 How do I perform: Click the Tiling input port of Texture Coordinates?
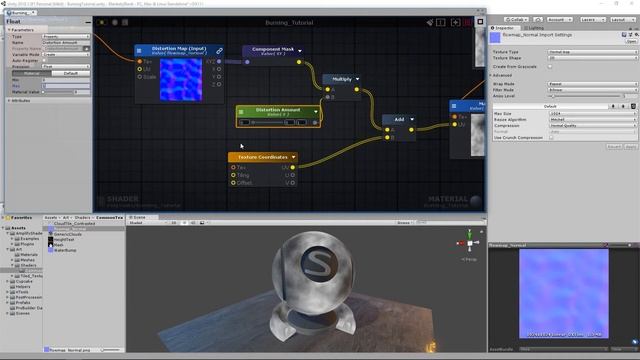point(233,175)
